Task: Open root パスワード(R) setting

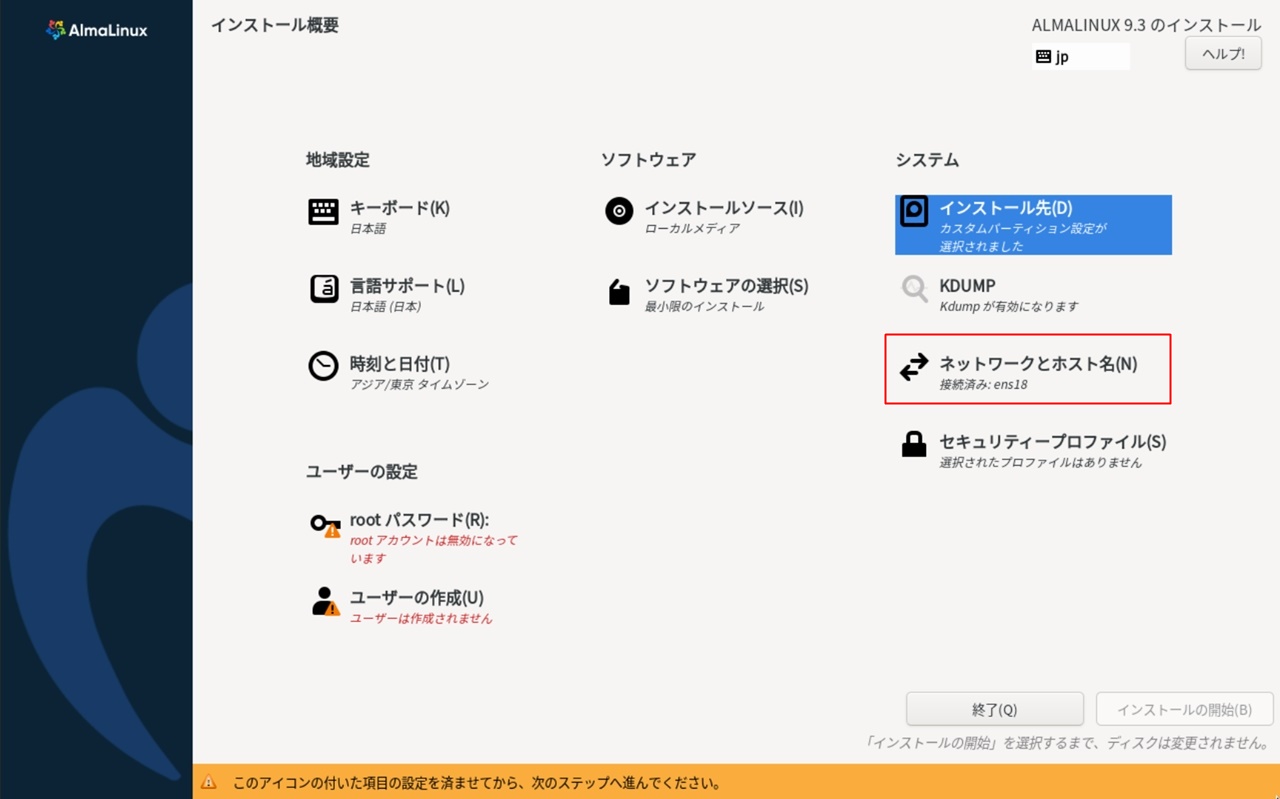Action: [x=419, y=520]
